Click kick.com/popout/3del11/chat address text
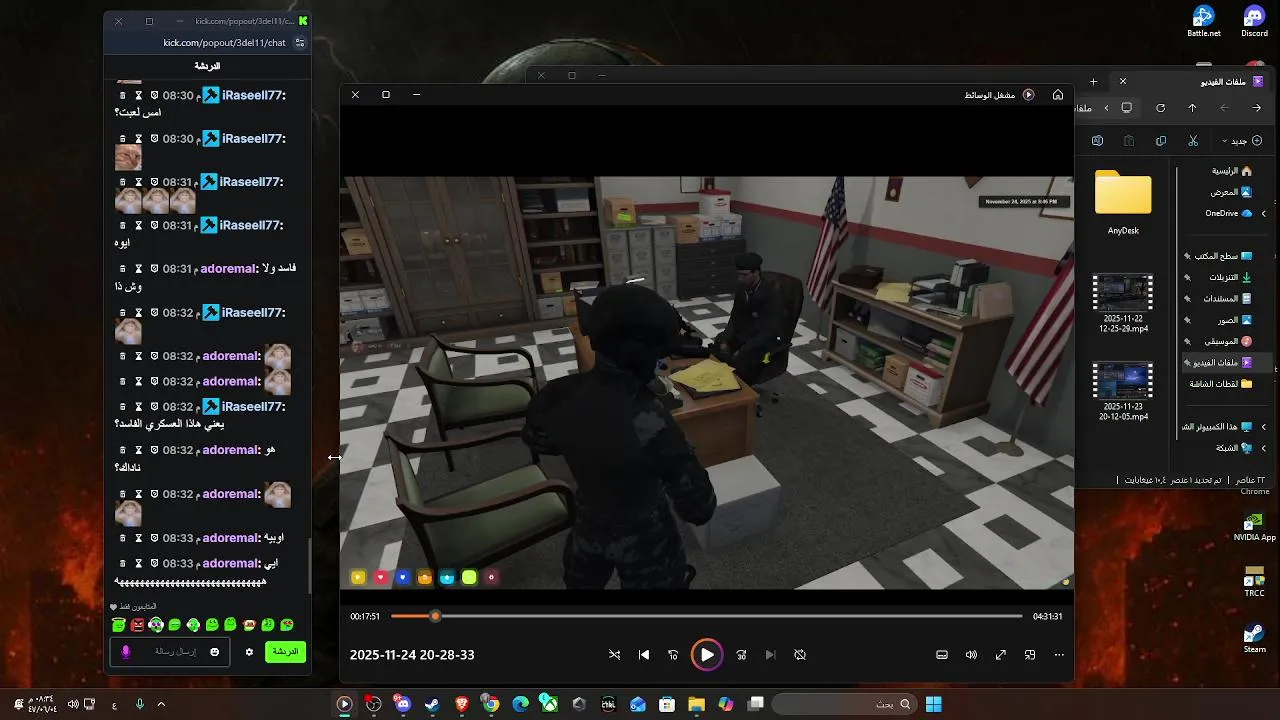1280x720 pixels. point(224,43)
